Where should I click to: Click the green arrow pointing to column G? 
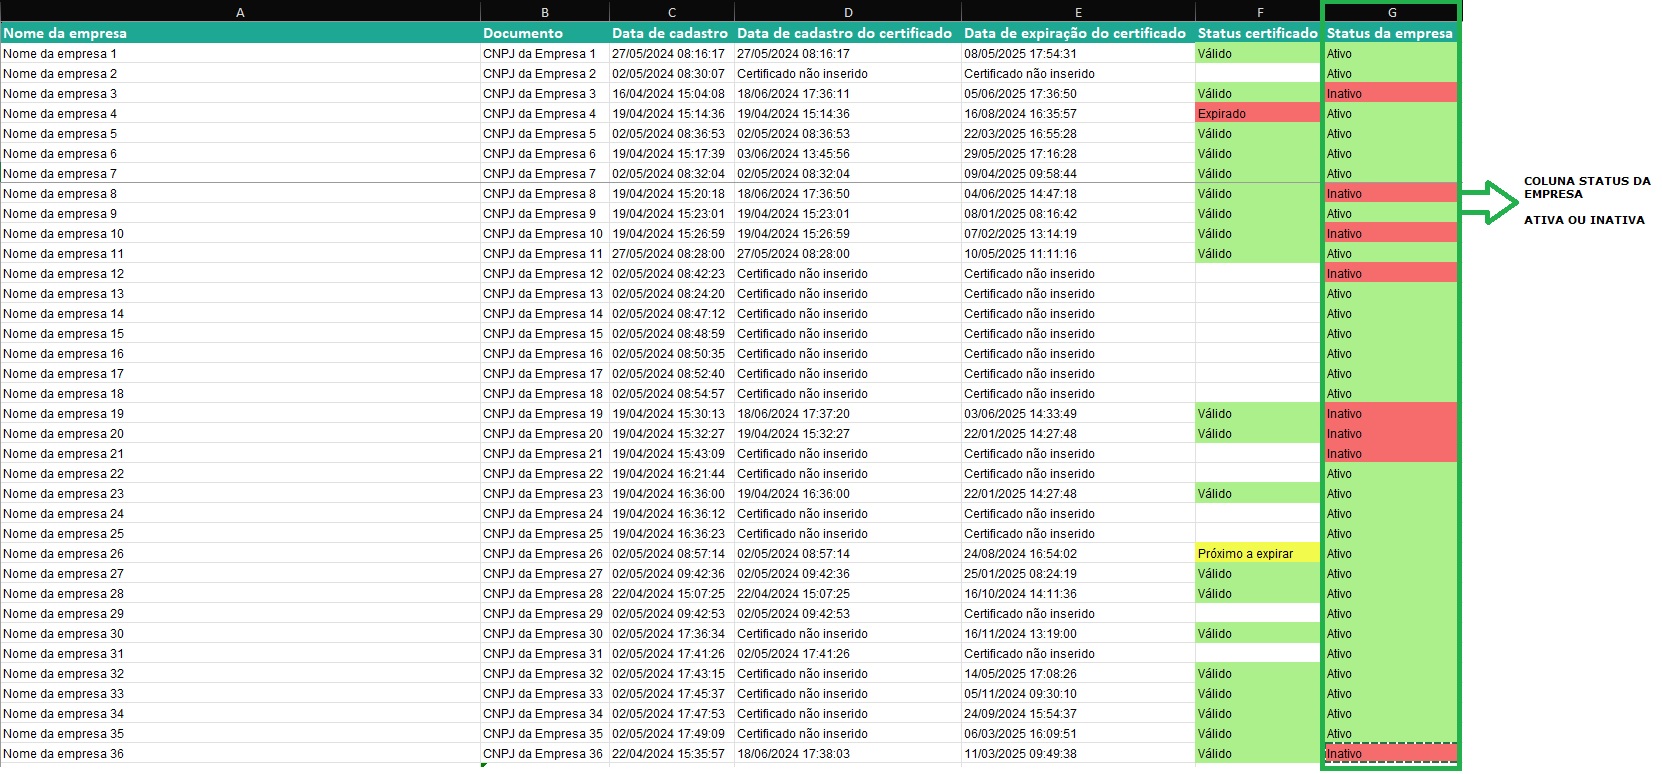tap(1490, 202)
